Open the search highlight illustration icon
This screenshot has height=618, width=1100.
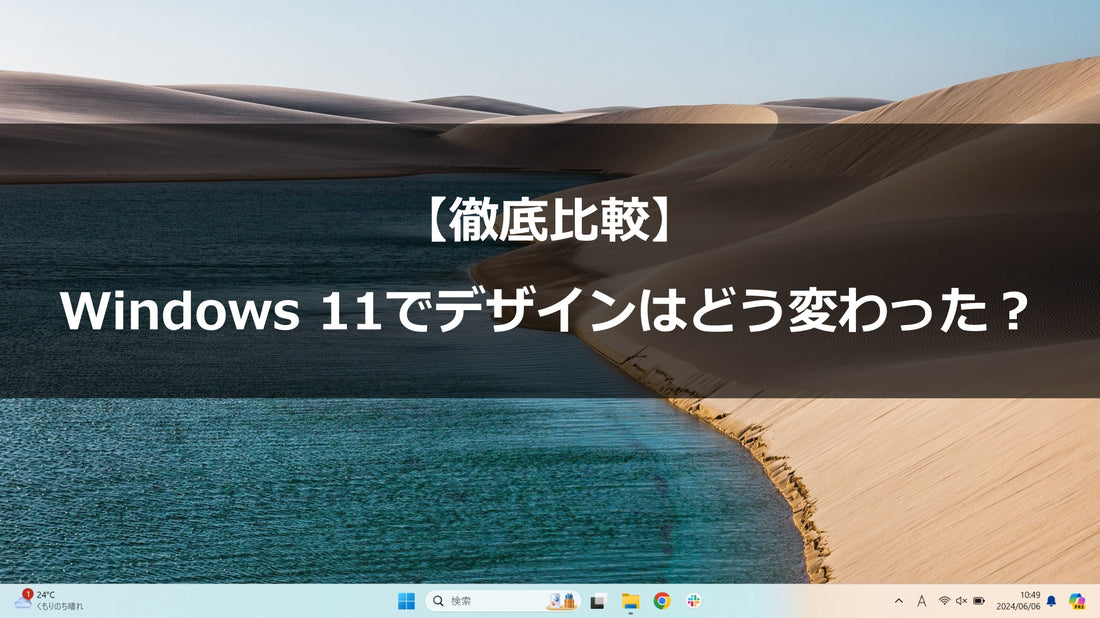(x=562, y=601)
